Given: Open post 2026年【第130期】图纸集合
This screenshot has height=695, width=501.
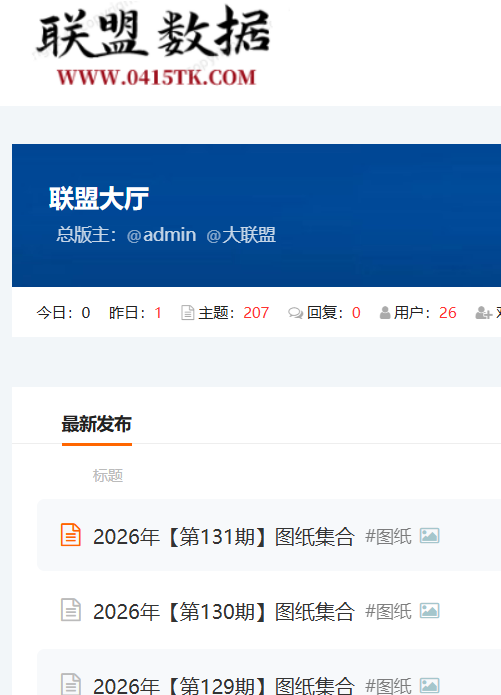Looking at the screenshot, I should tap(224, 611).
